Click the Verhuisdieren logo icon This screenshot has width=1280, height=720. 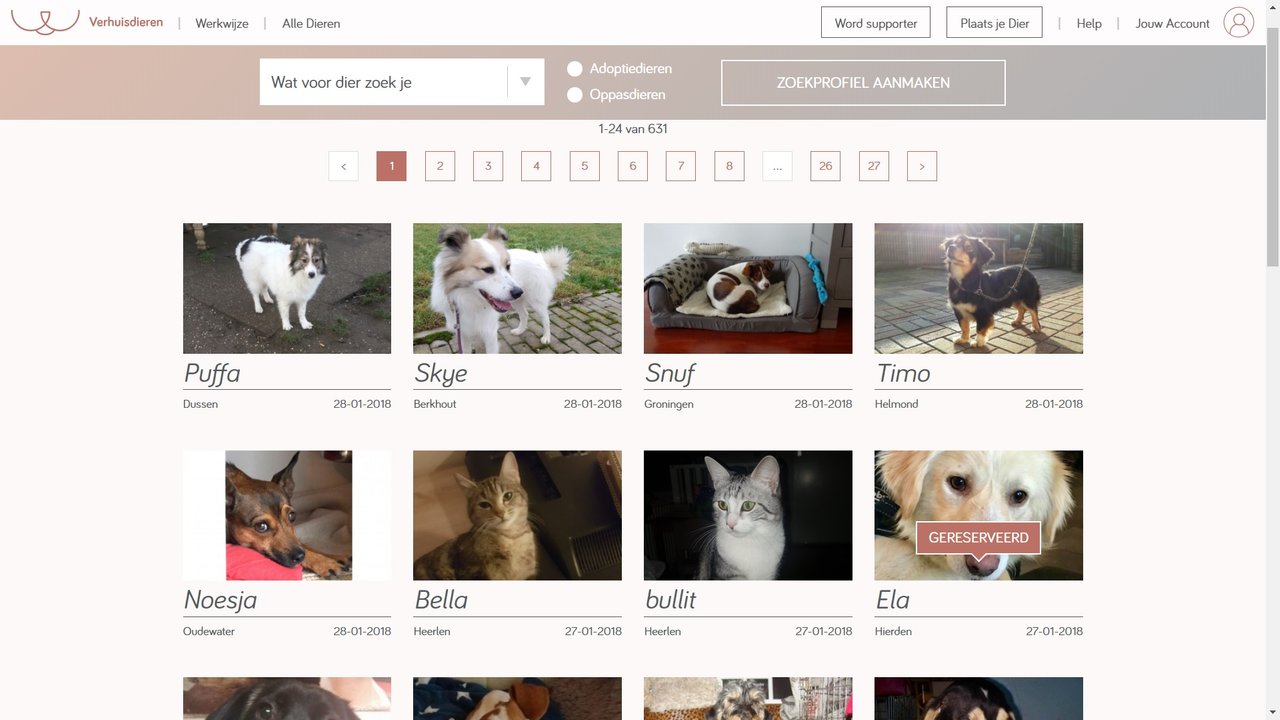45,20
